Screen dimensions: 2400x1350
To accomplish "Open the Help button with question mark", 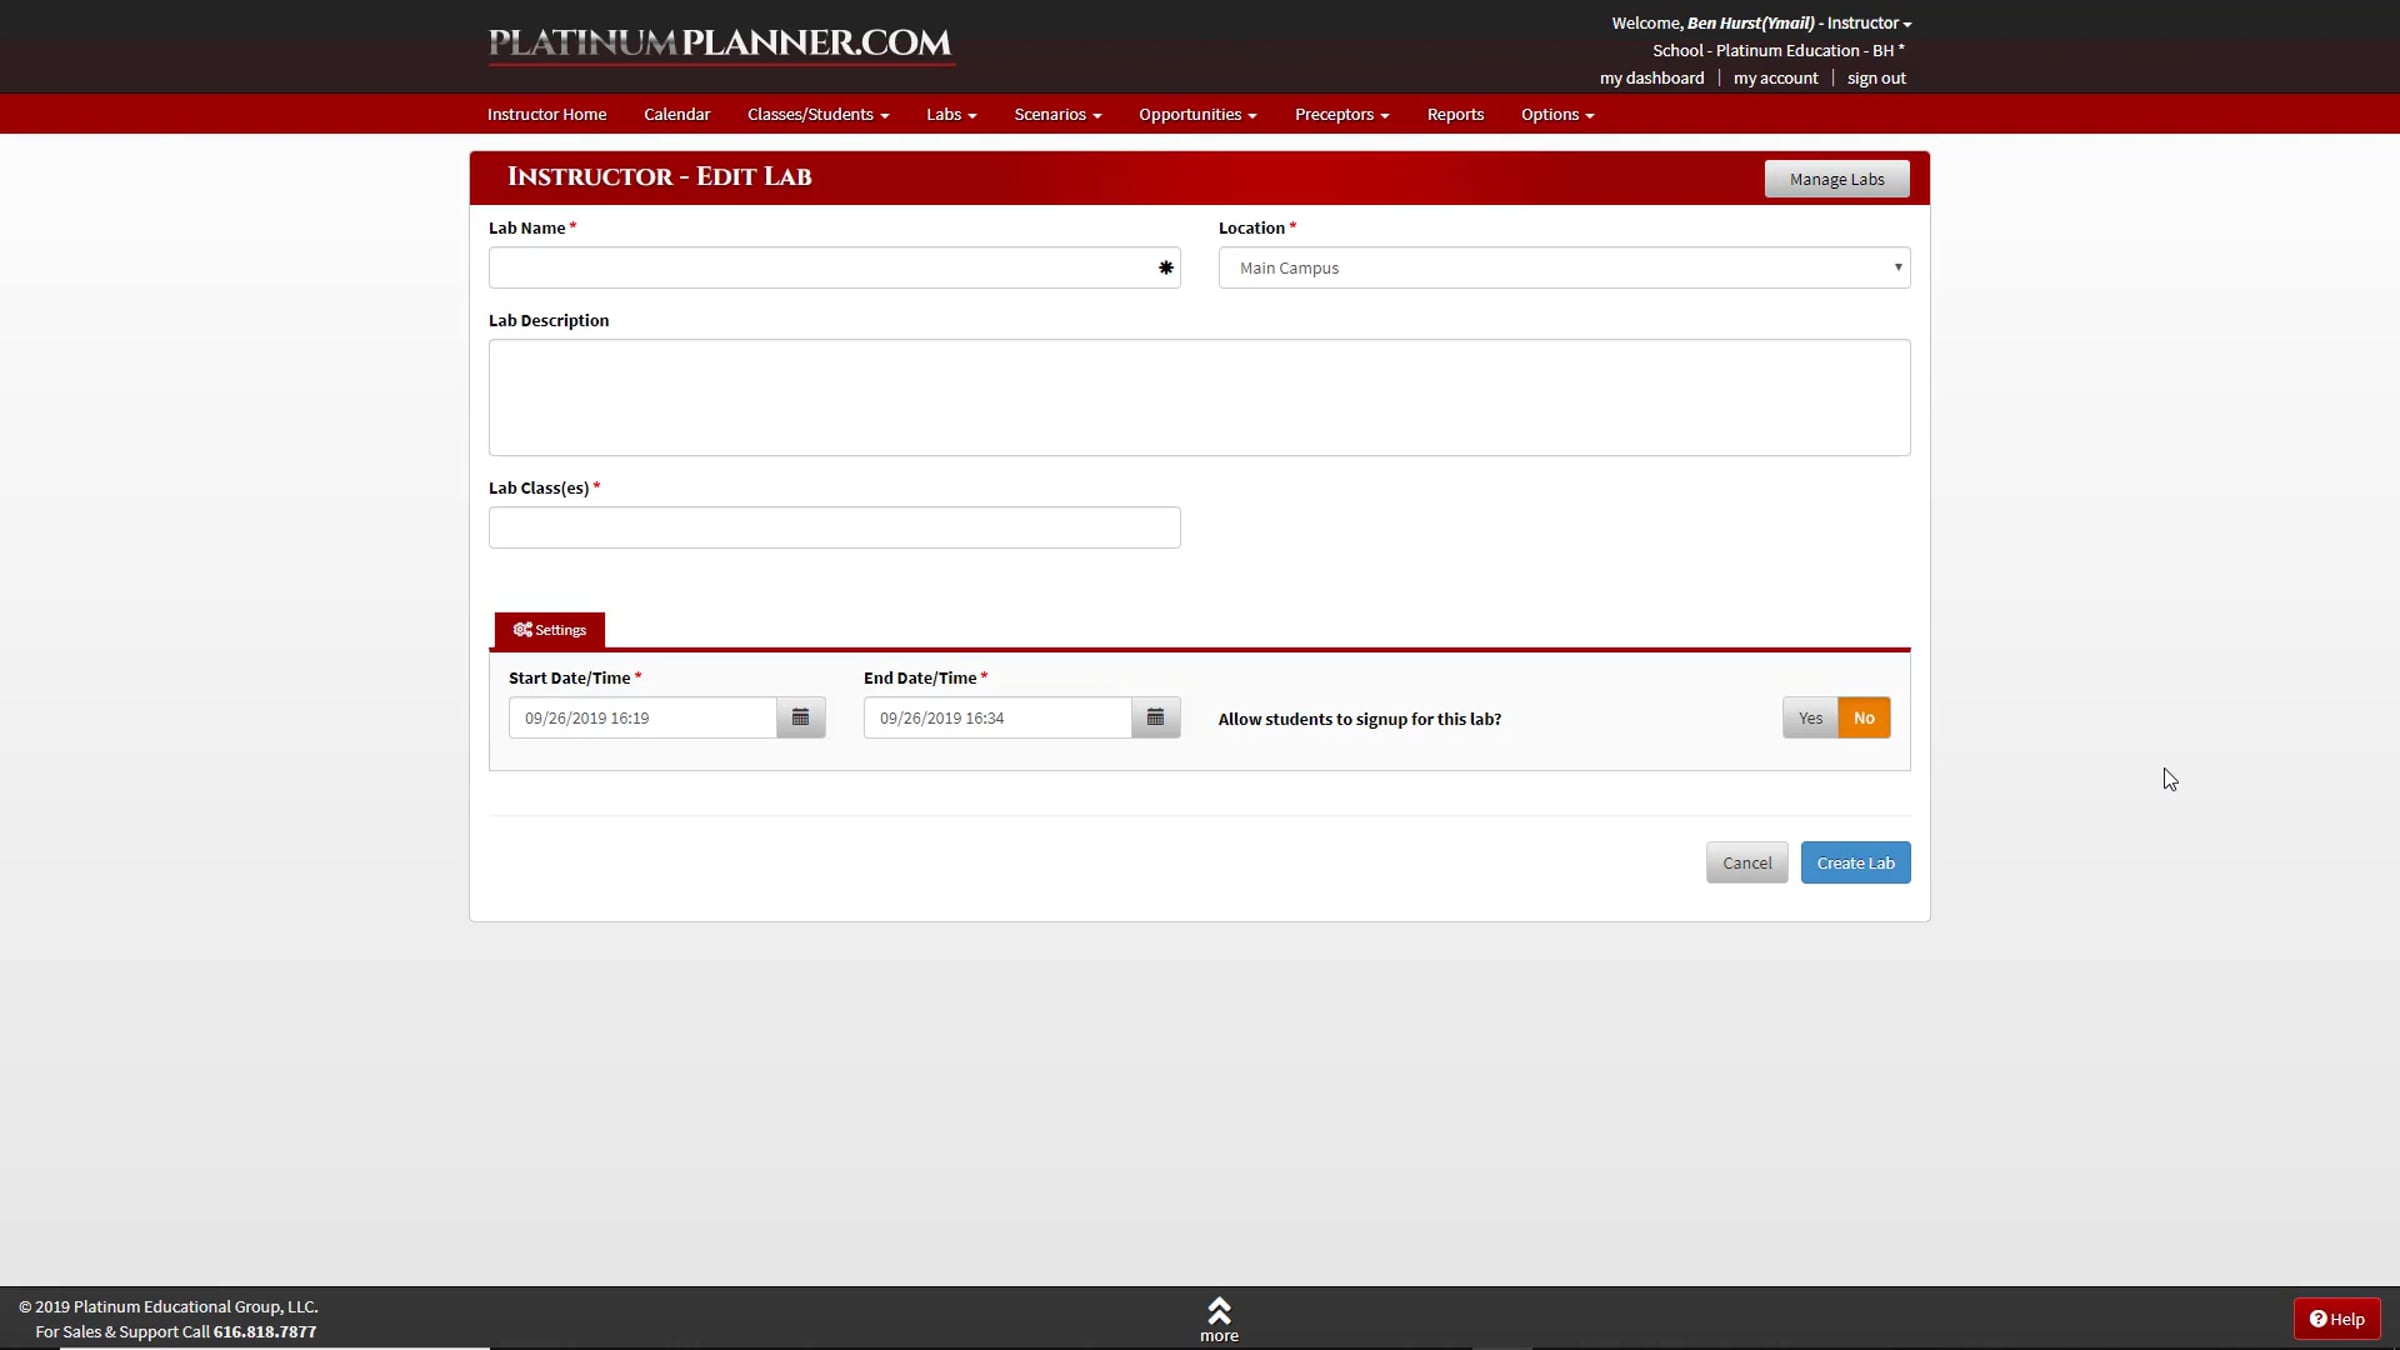I will pos(2336,1318).
